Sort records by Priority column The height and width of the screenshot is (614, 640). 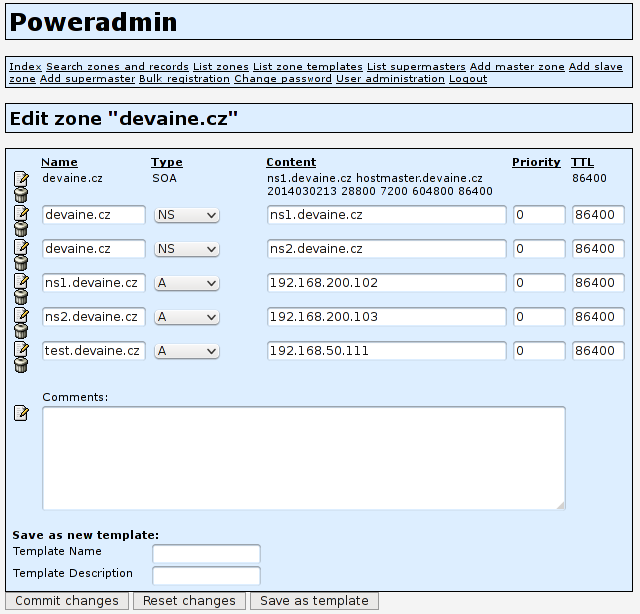pyautogui.click(x=536, y=162)
